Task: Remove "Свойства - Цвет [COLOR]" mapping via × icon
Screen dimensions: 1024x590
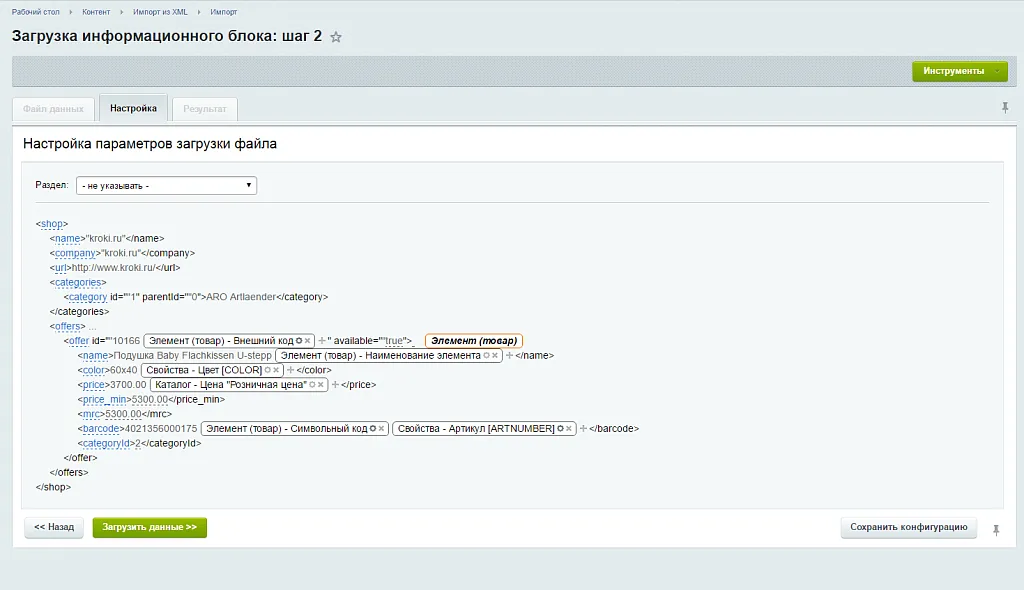Action: (275, 369)
